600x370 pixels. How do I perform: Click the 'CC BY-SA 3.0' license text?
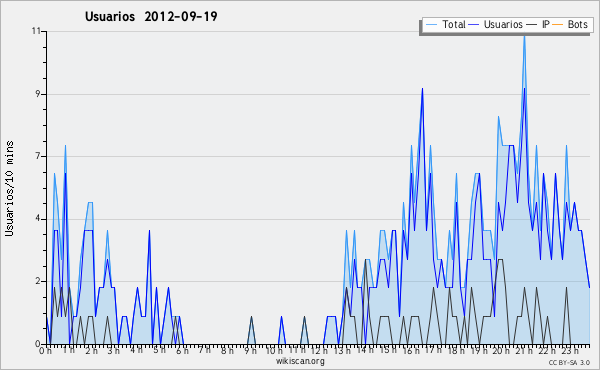[569, 362]
